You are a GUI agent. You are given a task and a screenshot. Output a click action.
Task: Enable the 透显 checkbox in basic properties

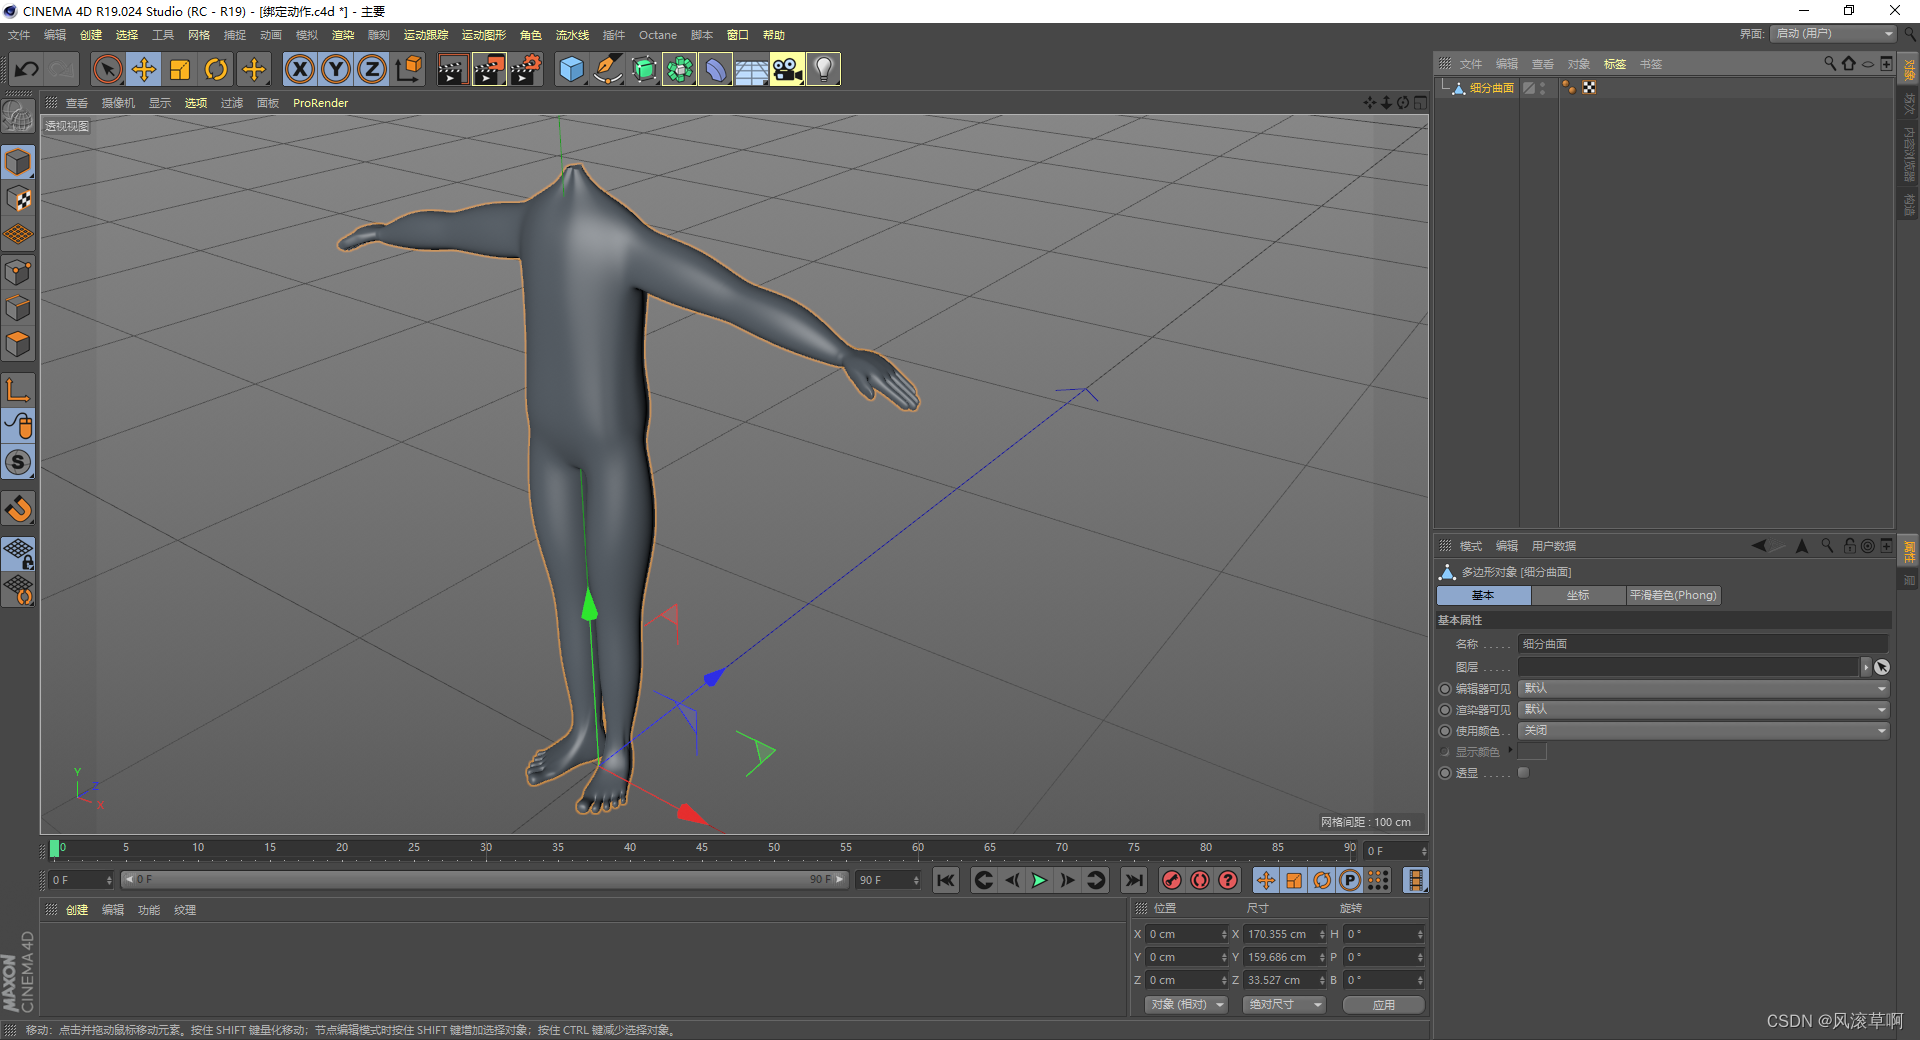(x=1524, y=772)
